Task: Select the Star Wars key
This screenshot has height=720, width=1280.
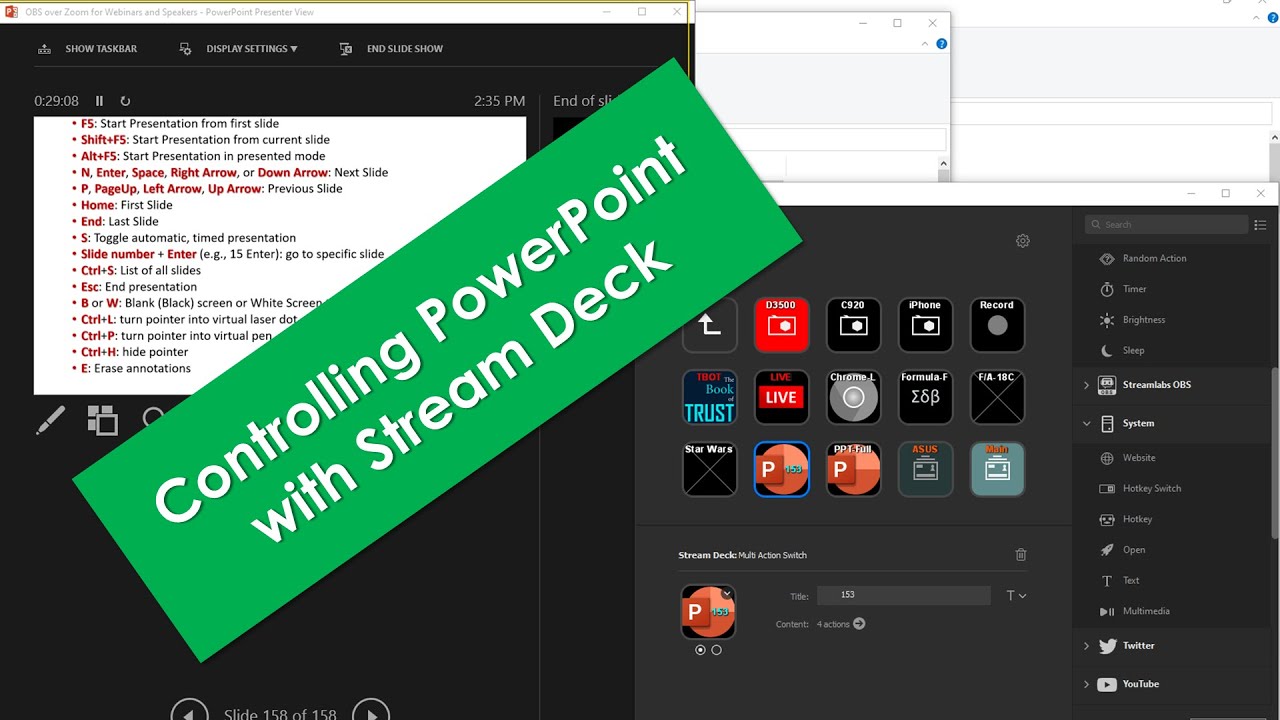Action: [x=709, y=469]
